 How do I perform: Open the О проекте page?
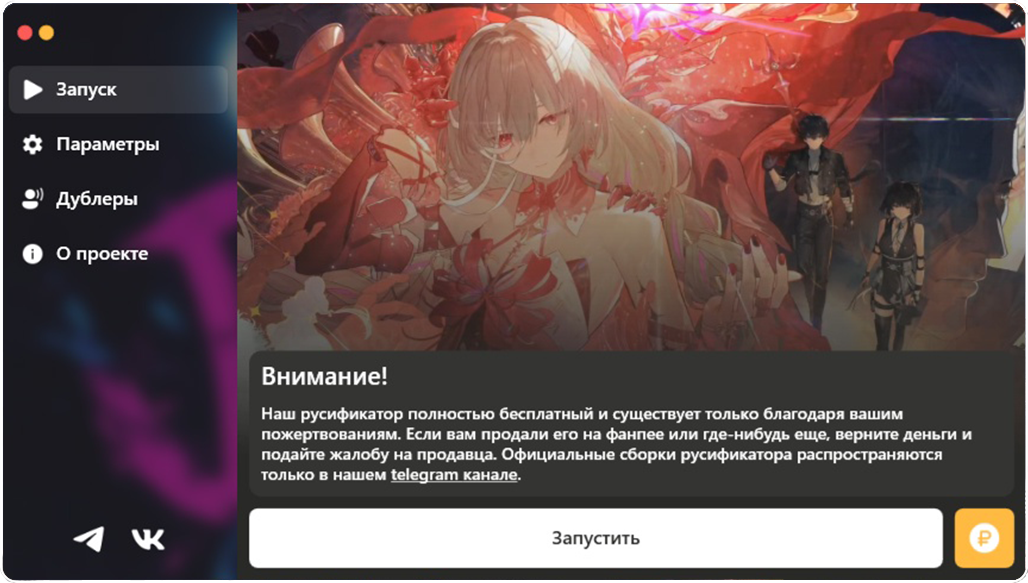tap(119, 254)
